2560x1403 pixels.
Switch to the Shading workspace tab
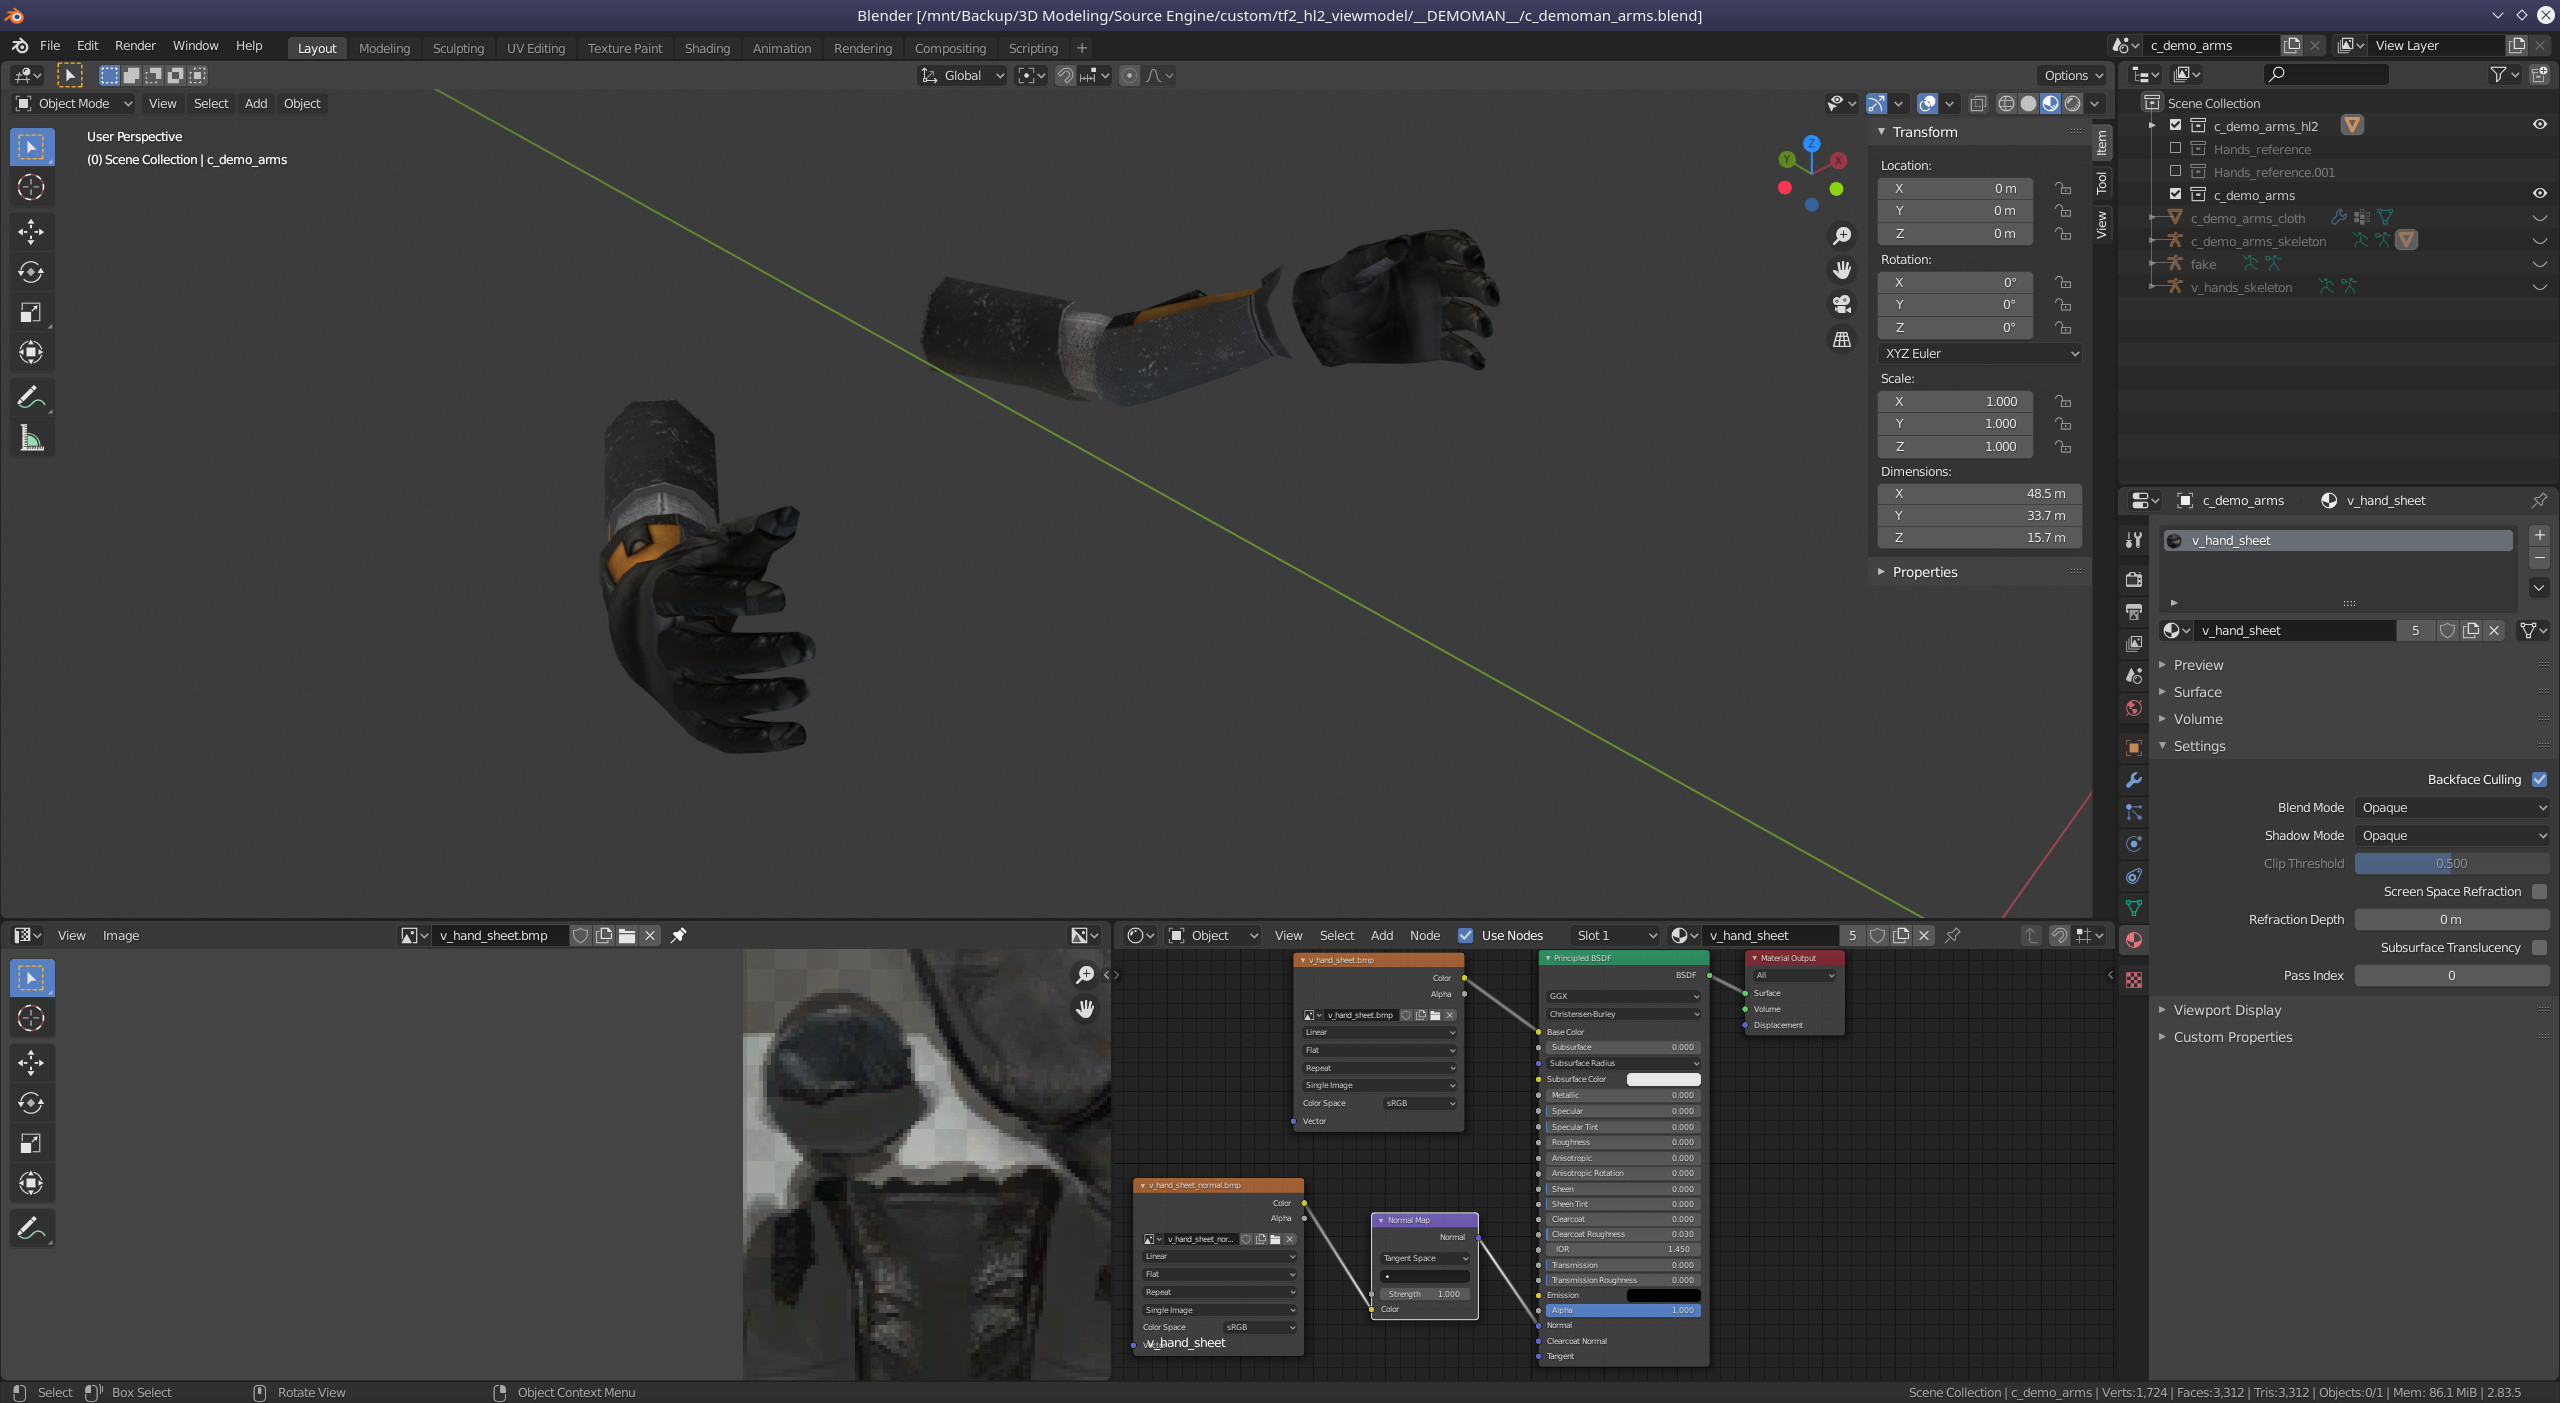coord(707,48)
